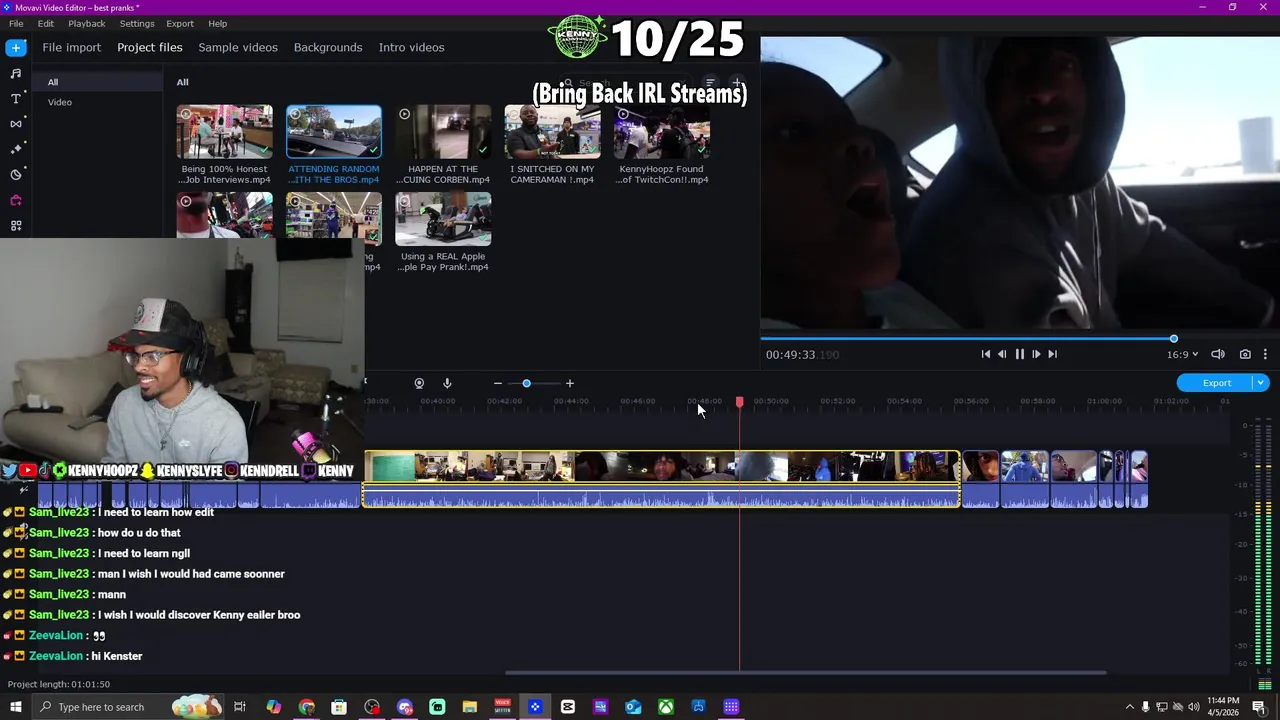Select KennyHoopz Found of TwitchCon.mp4 thumbnail

coord(661,132)
